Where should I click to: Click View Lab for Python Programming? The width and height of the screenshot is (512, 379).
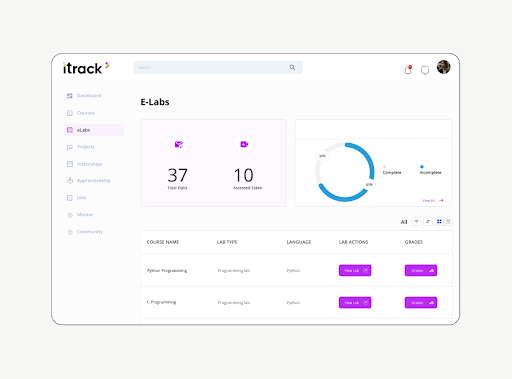pyautogui.click(x=355, y=270)
